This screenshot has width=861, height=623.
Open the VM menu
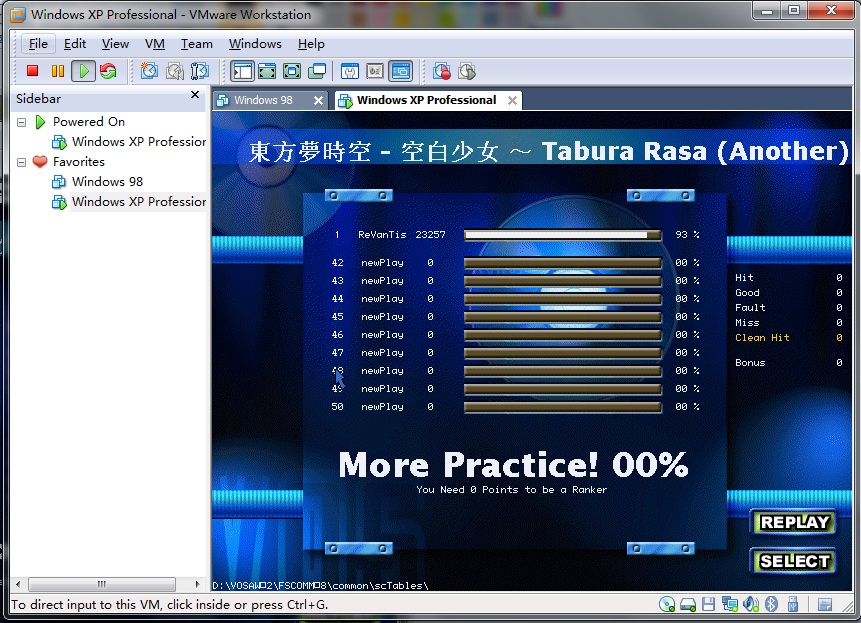[x=155, y=44]
